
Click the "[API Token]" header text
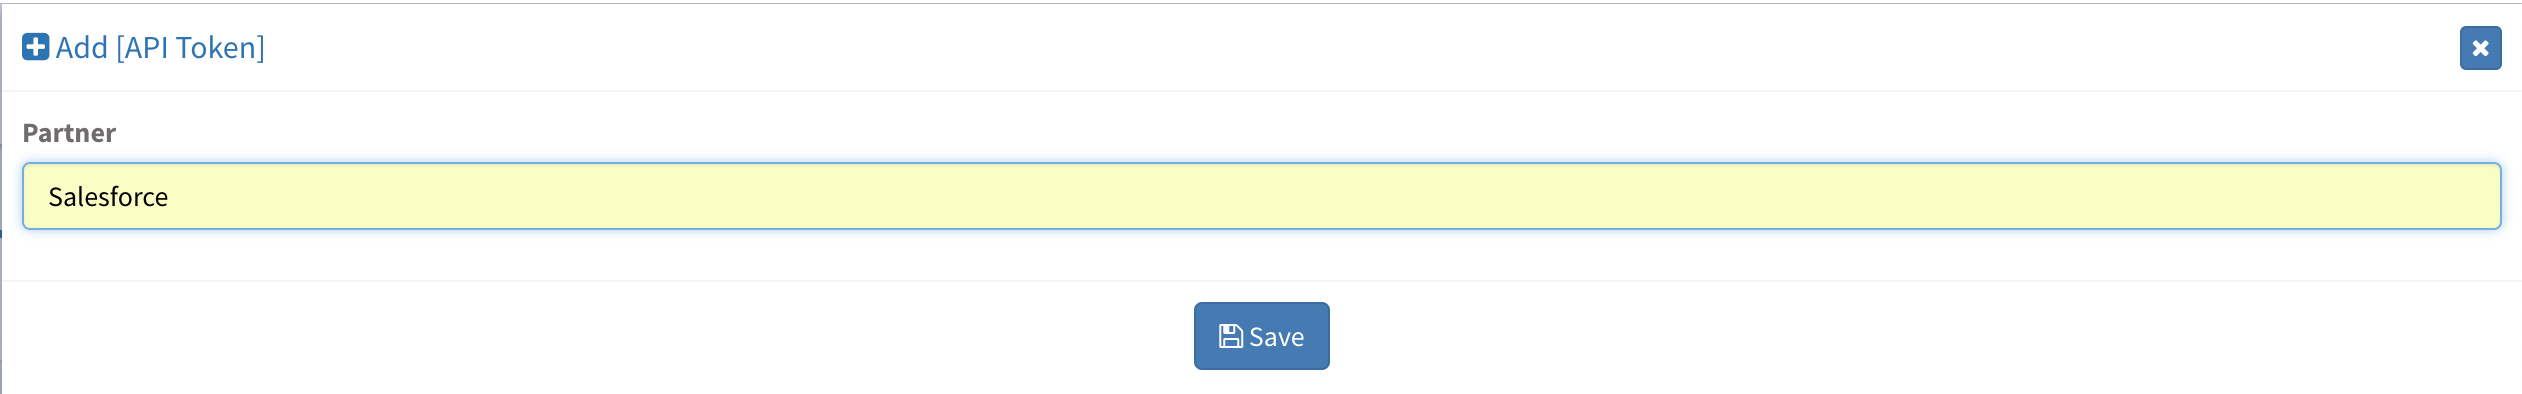191,47
